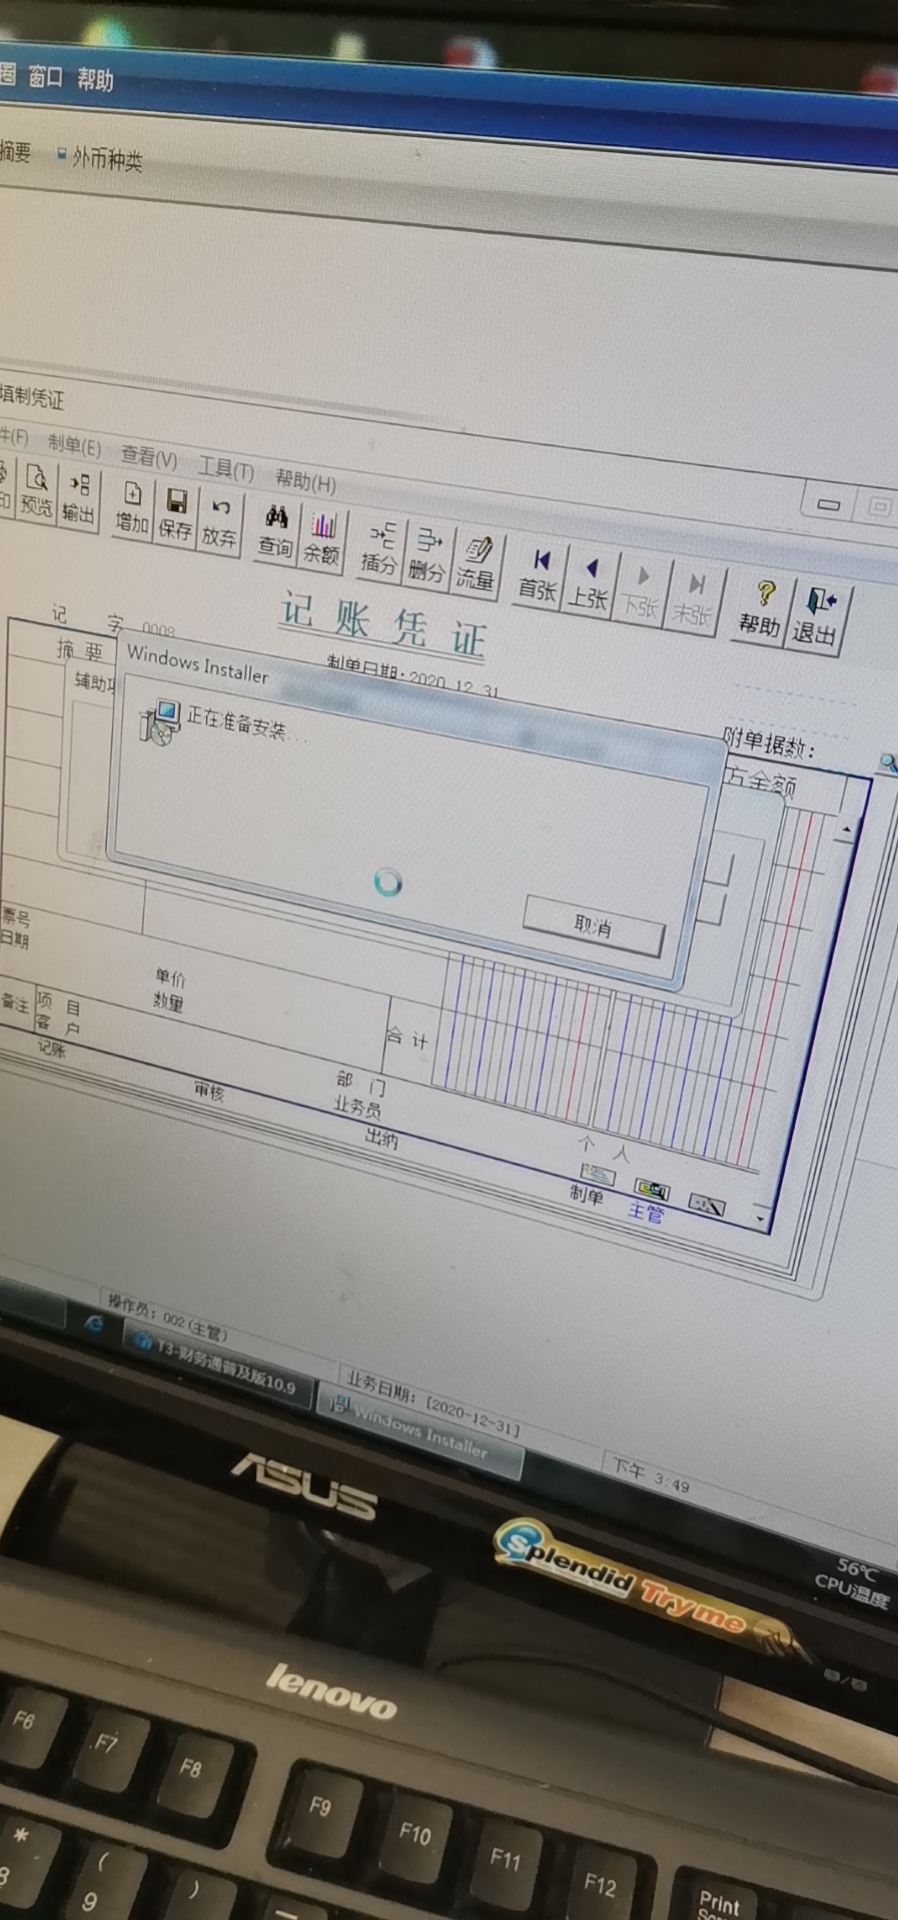Image resolution: width=898 pixels, height=1920 pixels.
Task: Minimize the 填制凭证 voucher window
Action: coord(828,504)
